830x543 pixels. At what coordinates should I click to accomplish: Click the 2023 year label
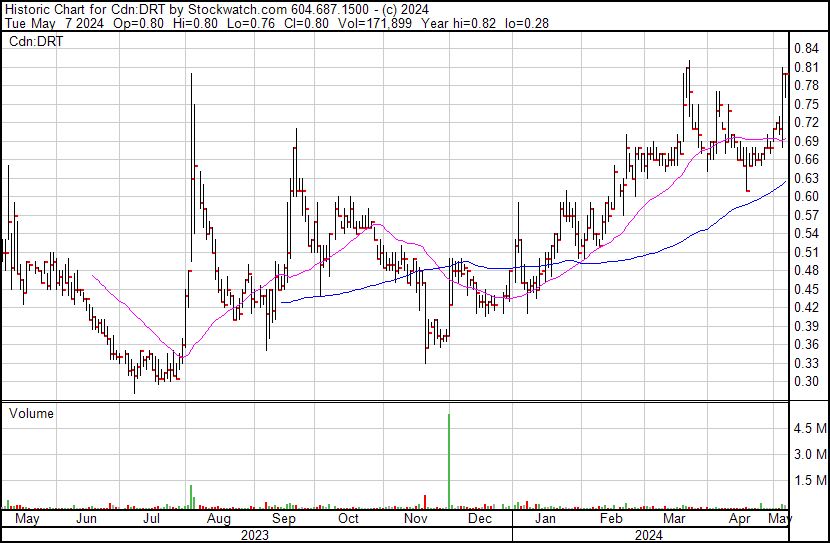coord(256,535)
